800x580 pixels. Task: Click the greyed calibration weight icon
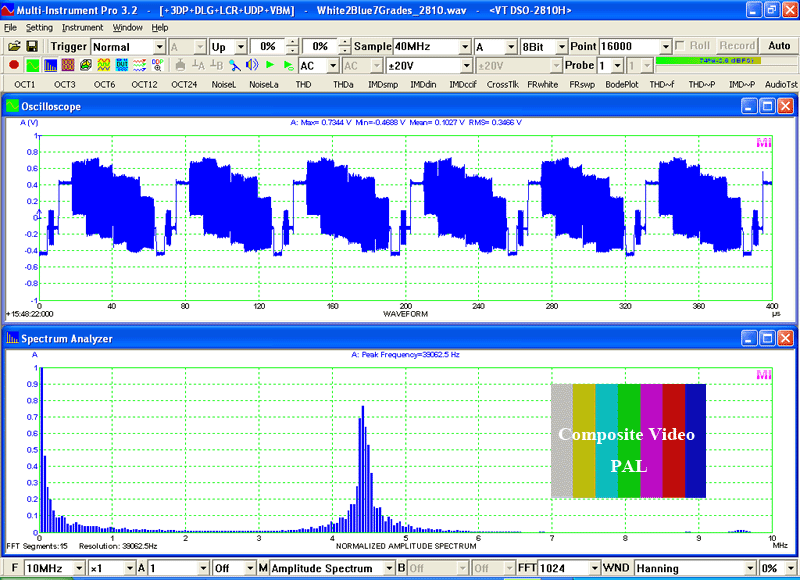[180, 65]
